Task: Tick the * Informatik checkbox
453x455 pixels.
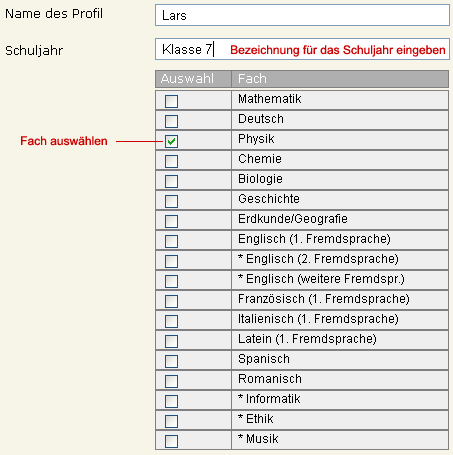Action: 171,401
